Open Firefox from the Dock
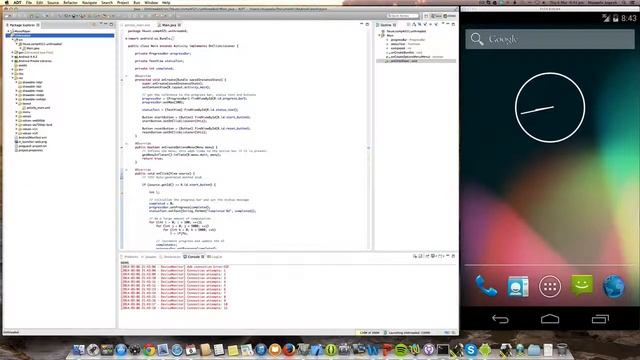640x360 pixels. (289, 350)
